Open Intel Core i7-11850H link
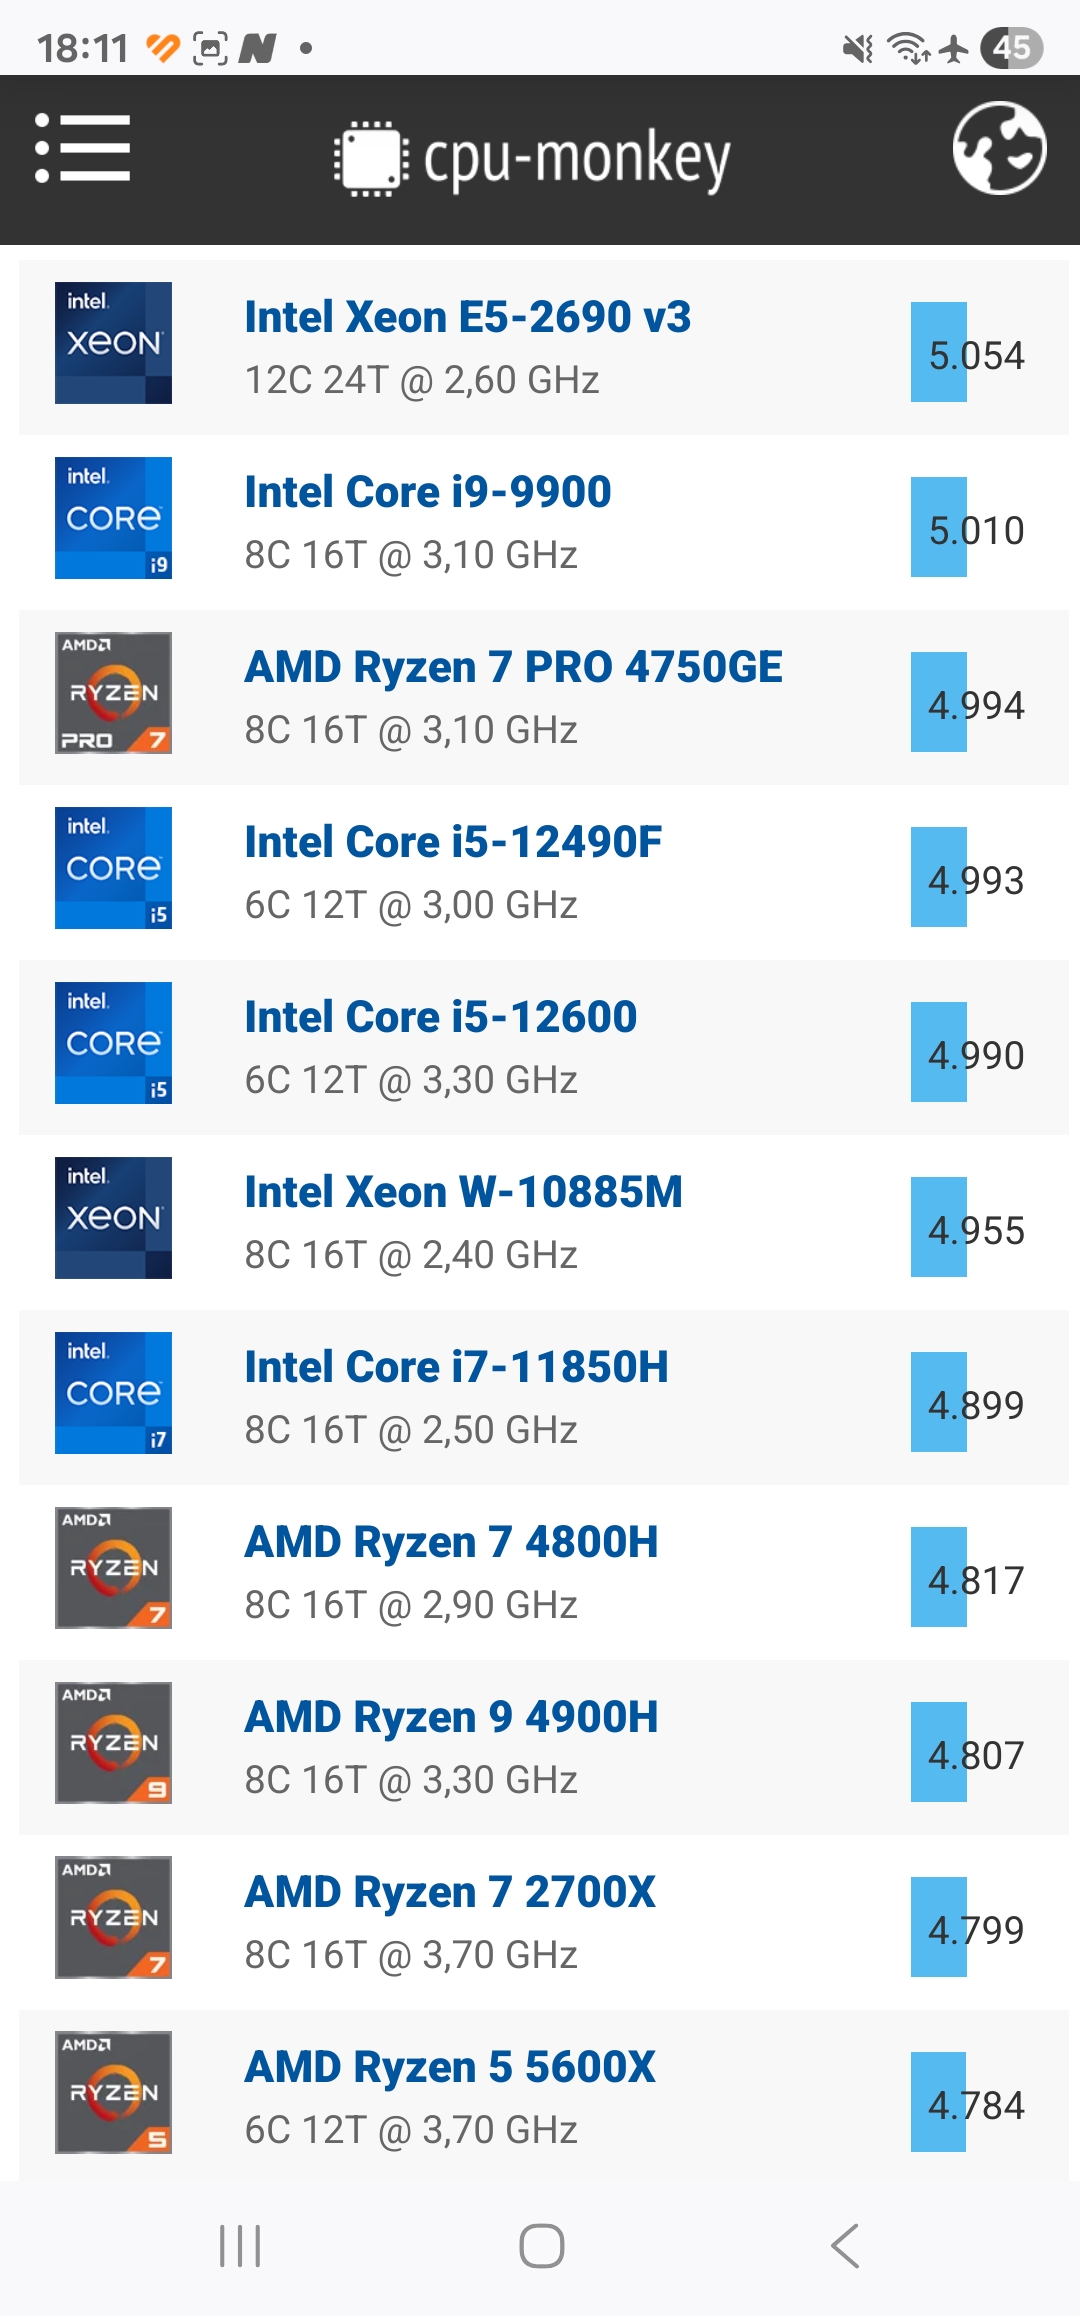 click(x=457, y=1367)
